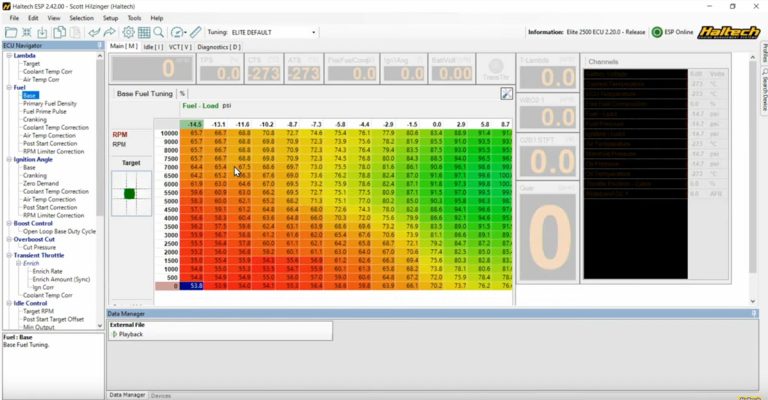
Task: Click the table grid view icon
Action: tap(144, 32)
